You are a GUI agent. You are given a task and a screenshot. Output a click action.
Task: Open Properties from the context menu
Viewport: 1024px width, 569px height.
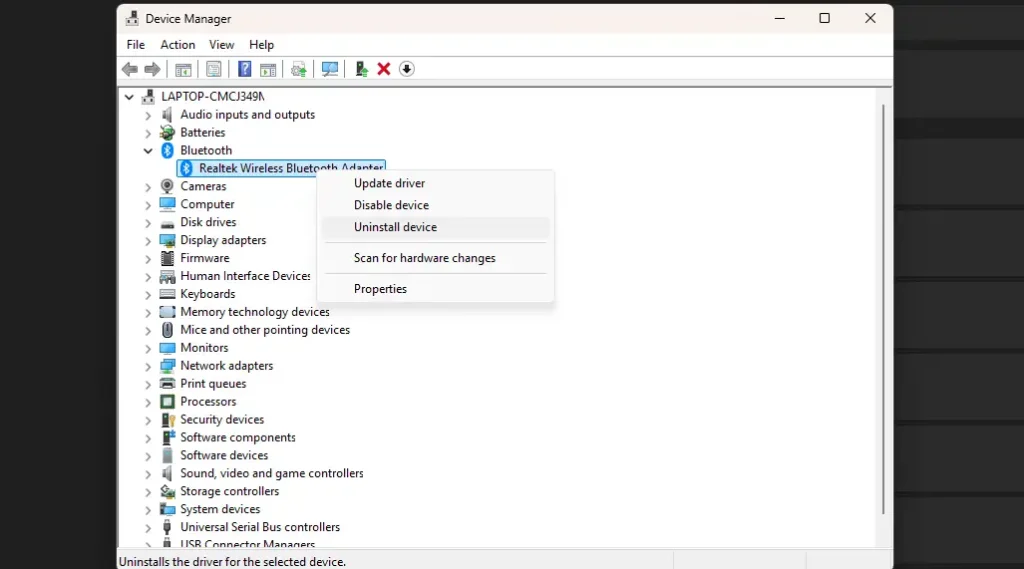click(x=436, y=289)
